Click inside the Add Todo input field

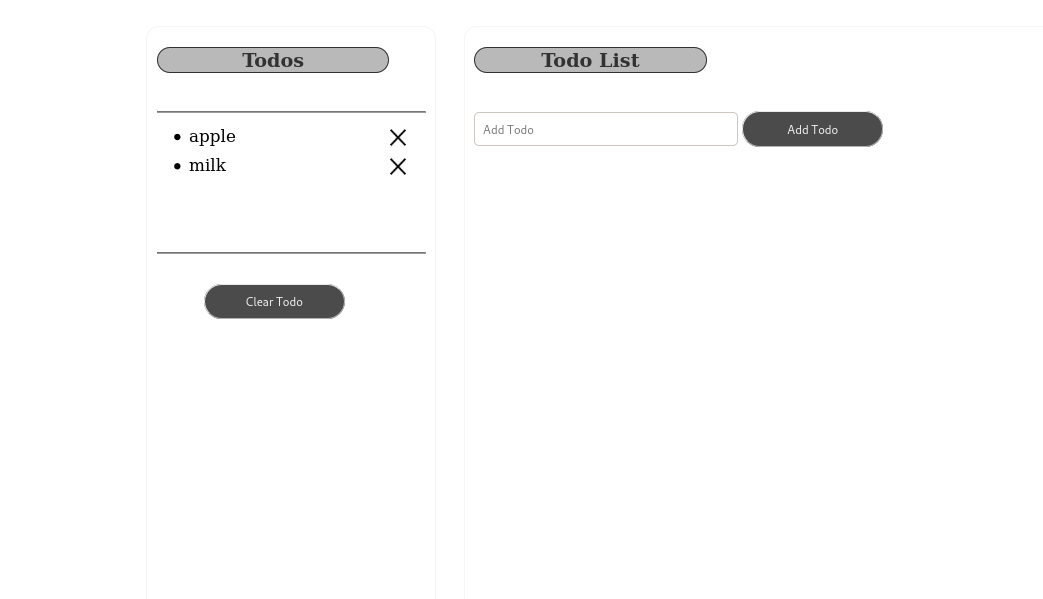[605, 129]
